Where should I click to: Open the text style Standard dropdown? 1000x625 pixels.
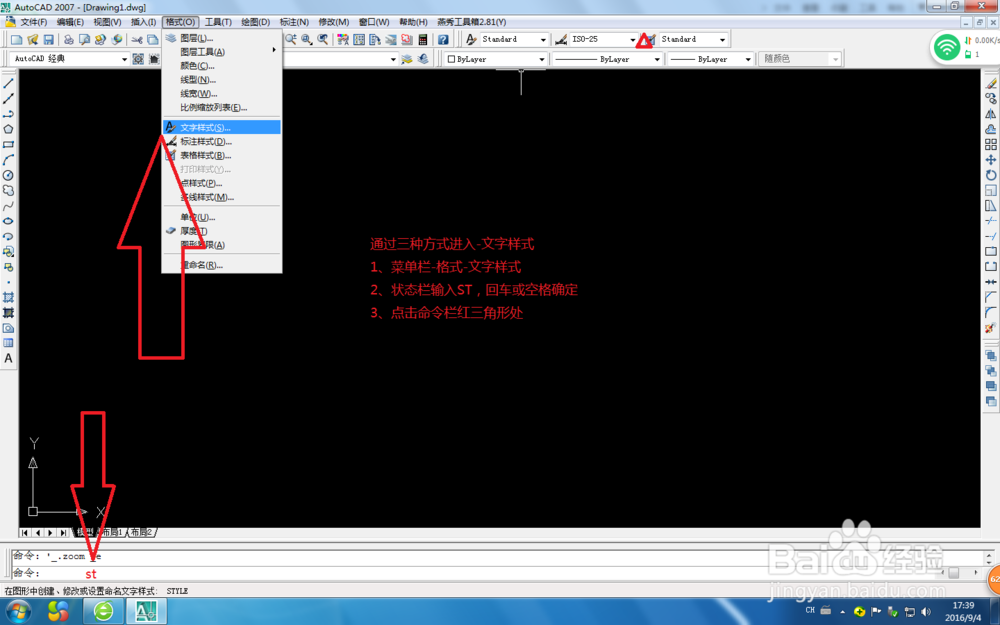[514, 40]
